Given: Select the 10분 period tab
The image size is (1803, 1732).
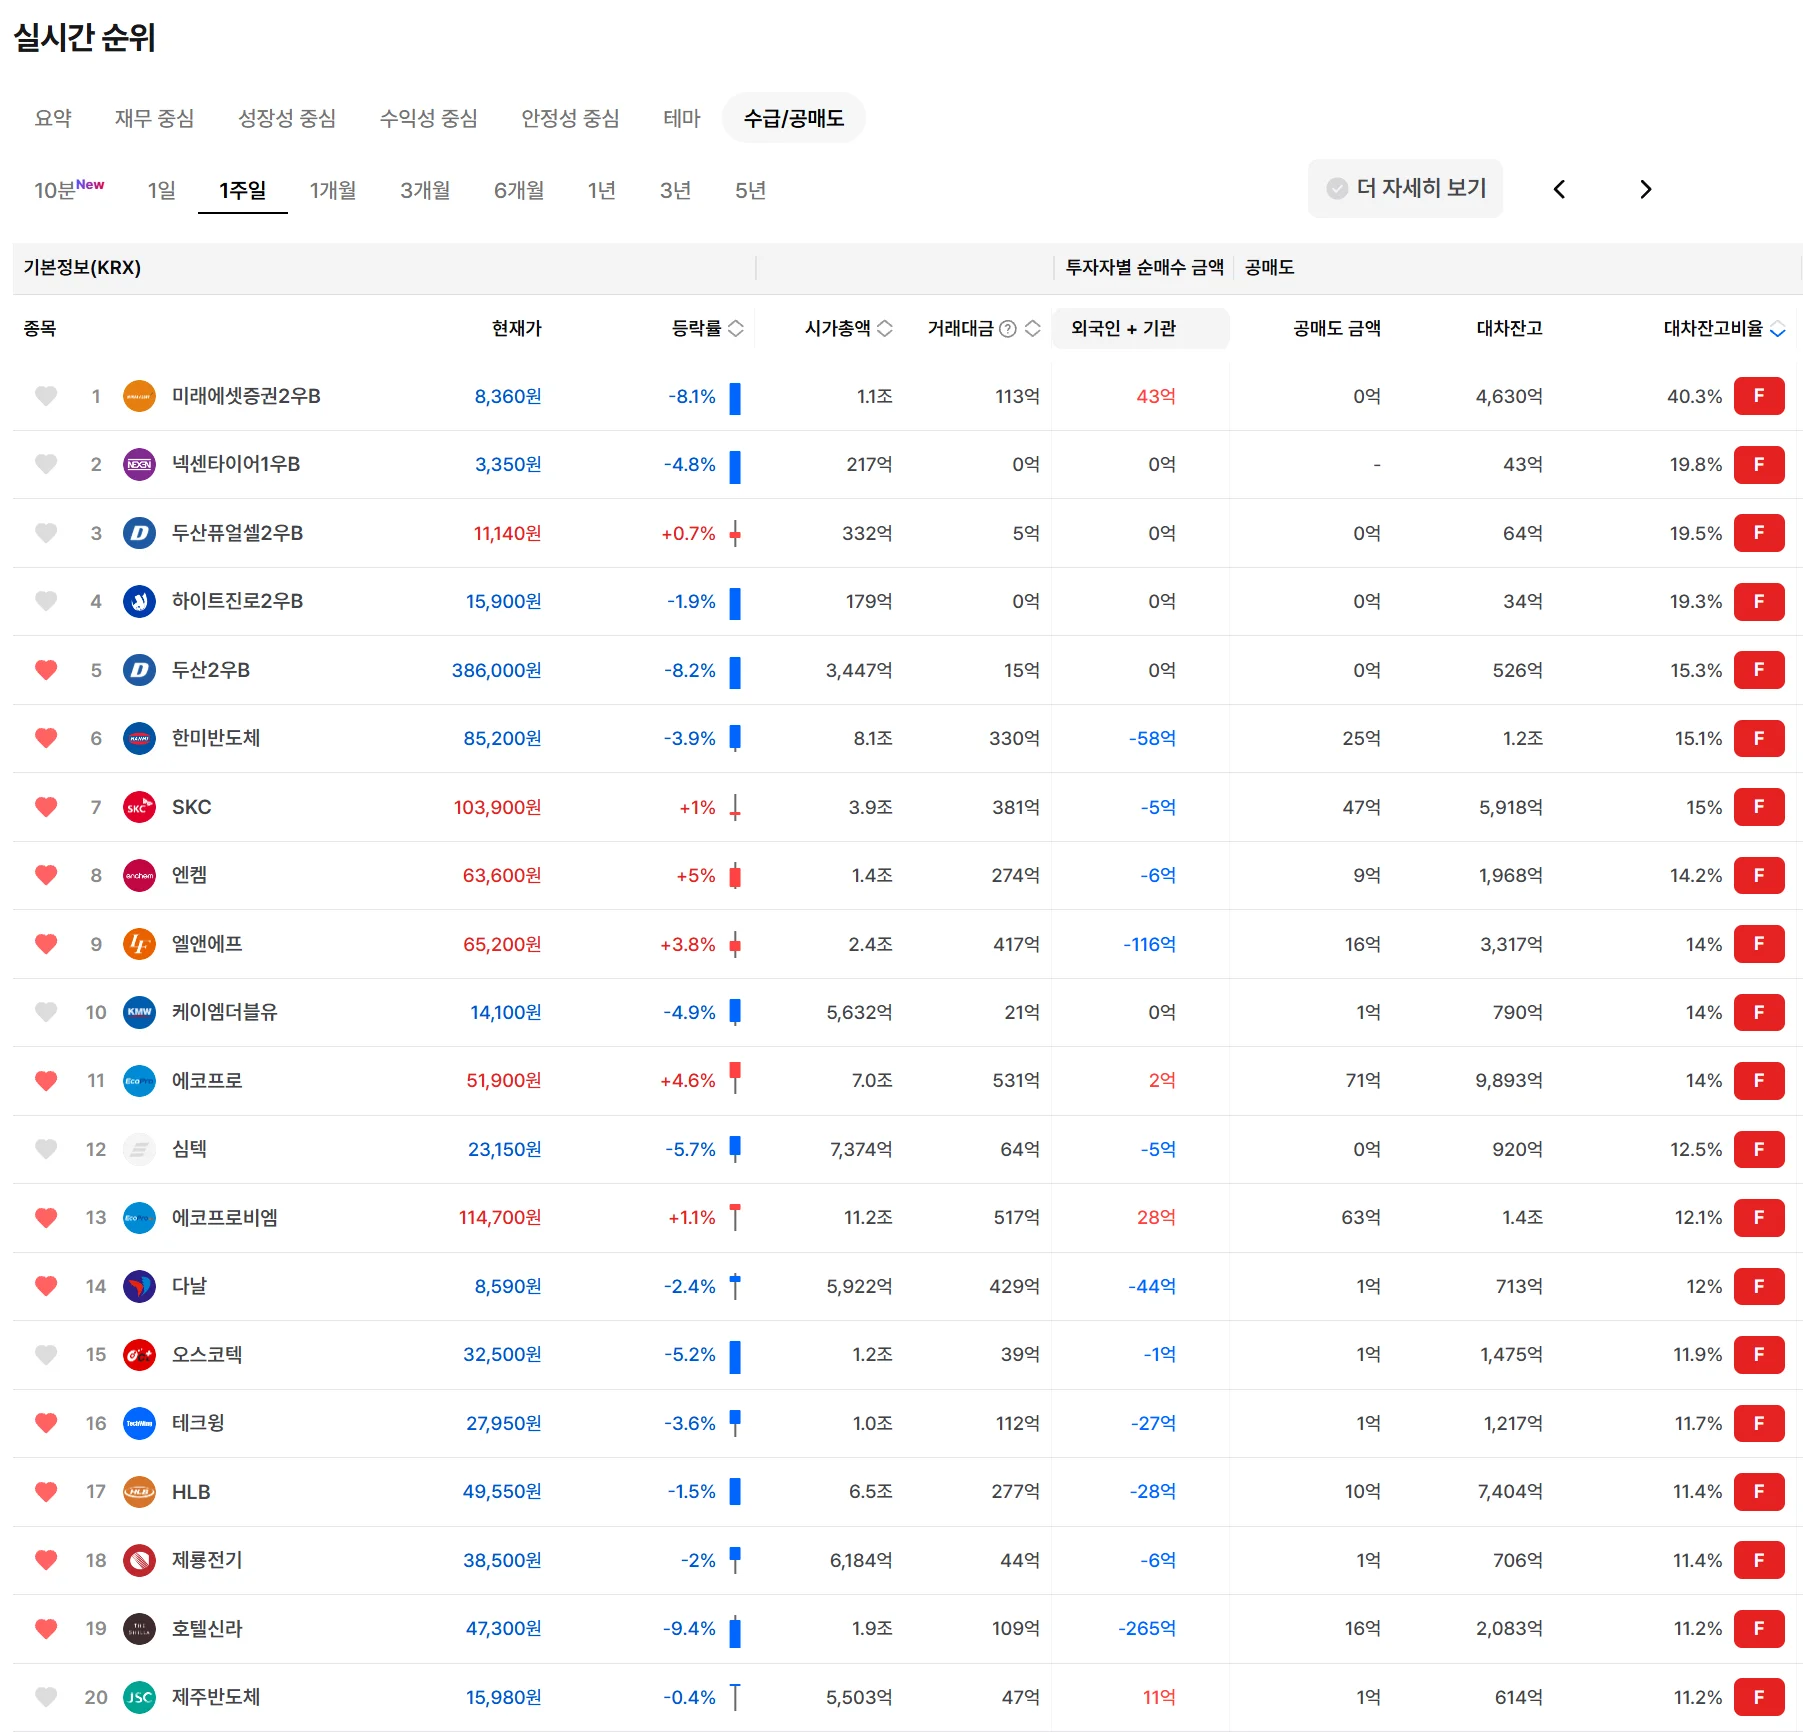Looking at the screenshot, I should (69, 189).
